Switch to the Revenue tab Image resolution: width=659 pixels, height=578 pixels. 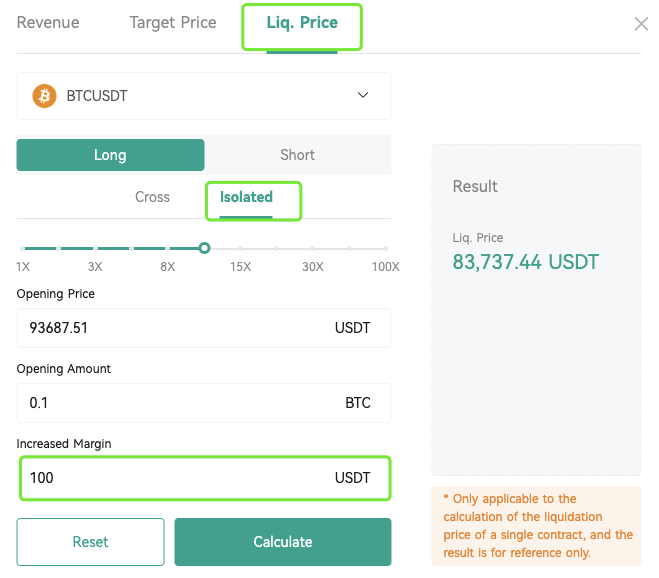click(x=48, y=23)
